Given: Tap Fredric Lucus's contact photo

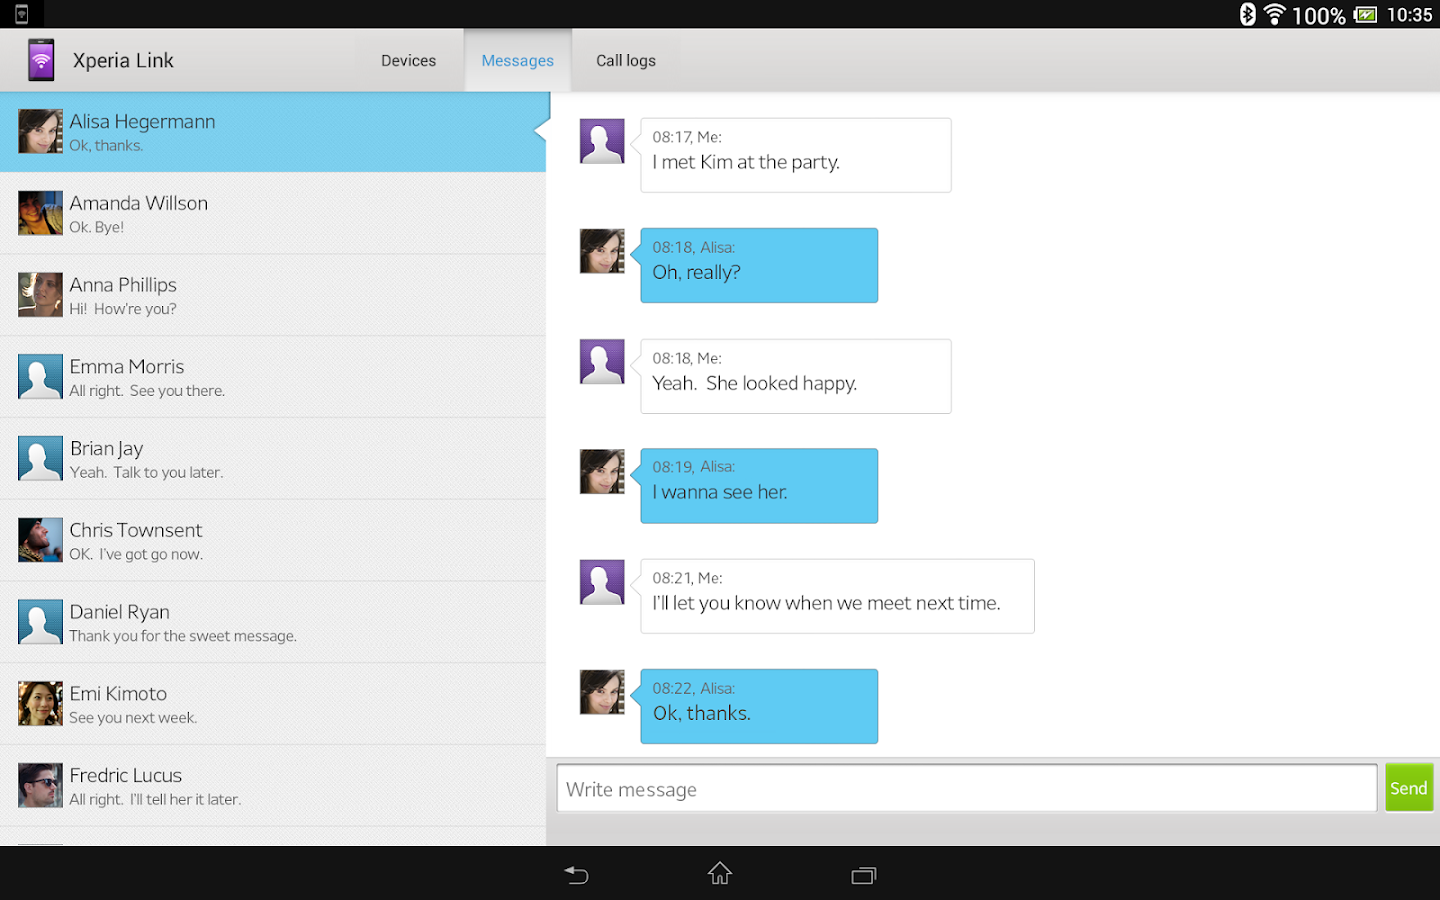Looking at the screenshot, I should coord(40,786).
